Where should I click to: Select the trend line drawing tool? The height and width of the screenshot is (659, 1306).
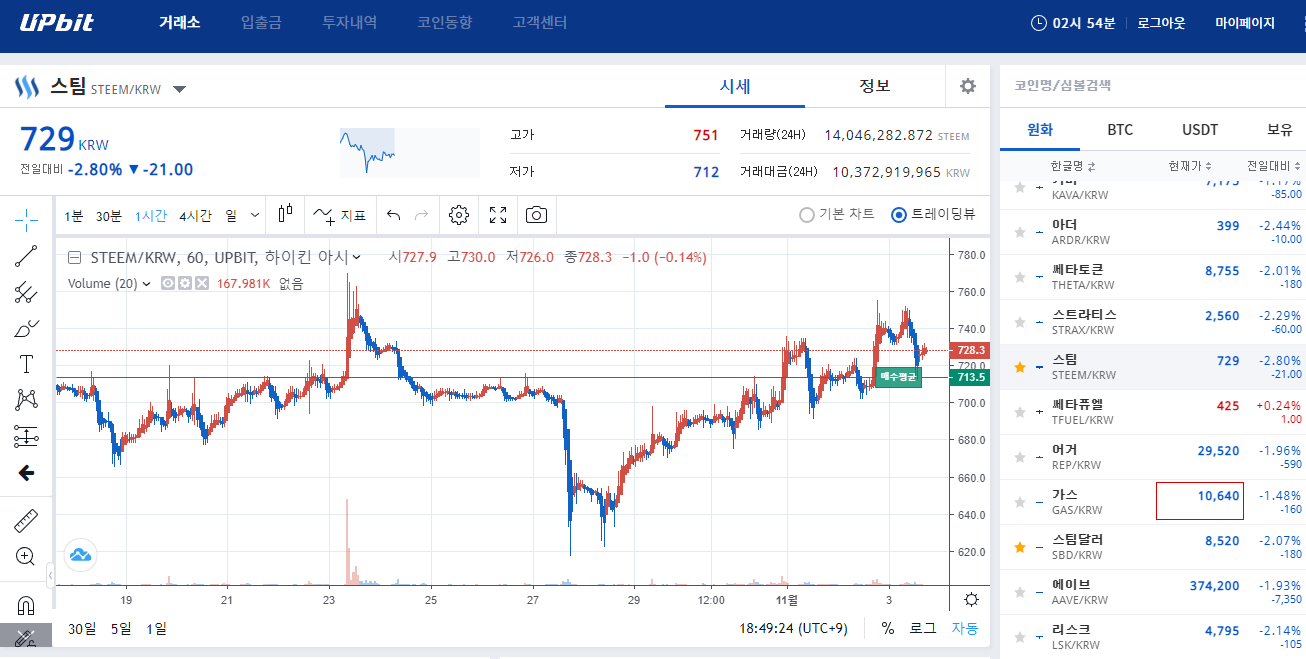point(26,256)
